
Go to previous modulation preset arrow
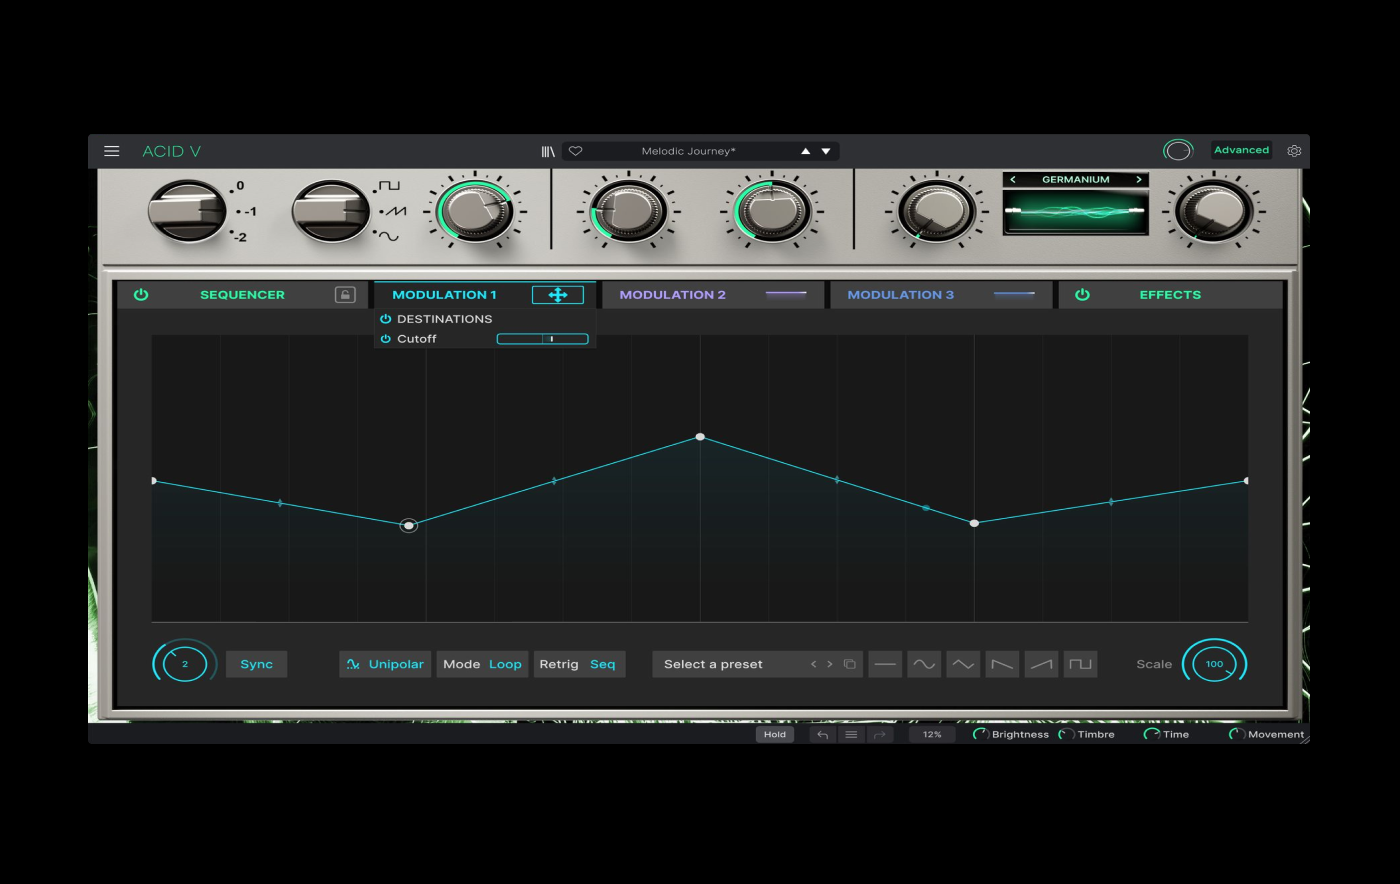point(813,664)
